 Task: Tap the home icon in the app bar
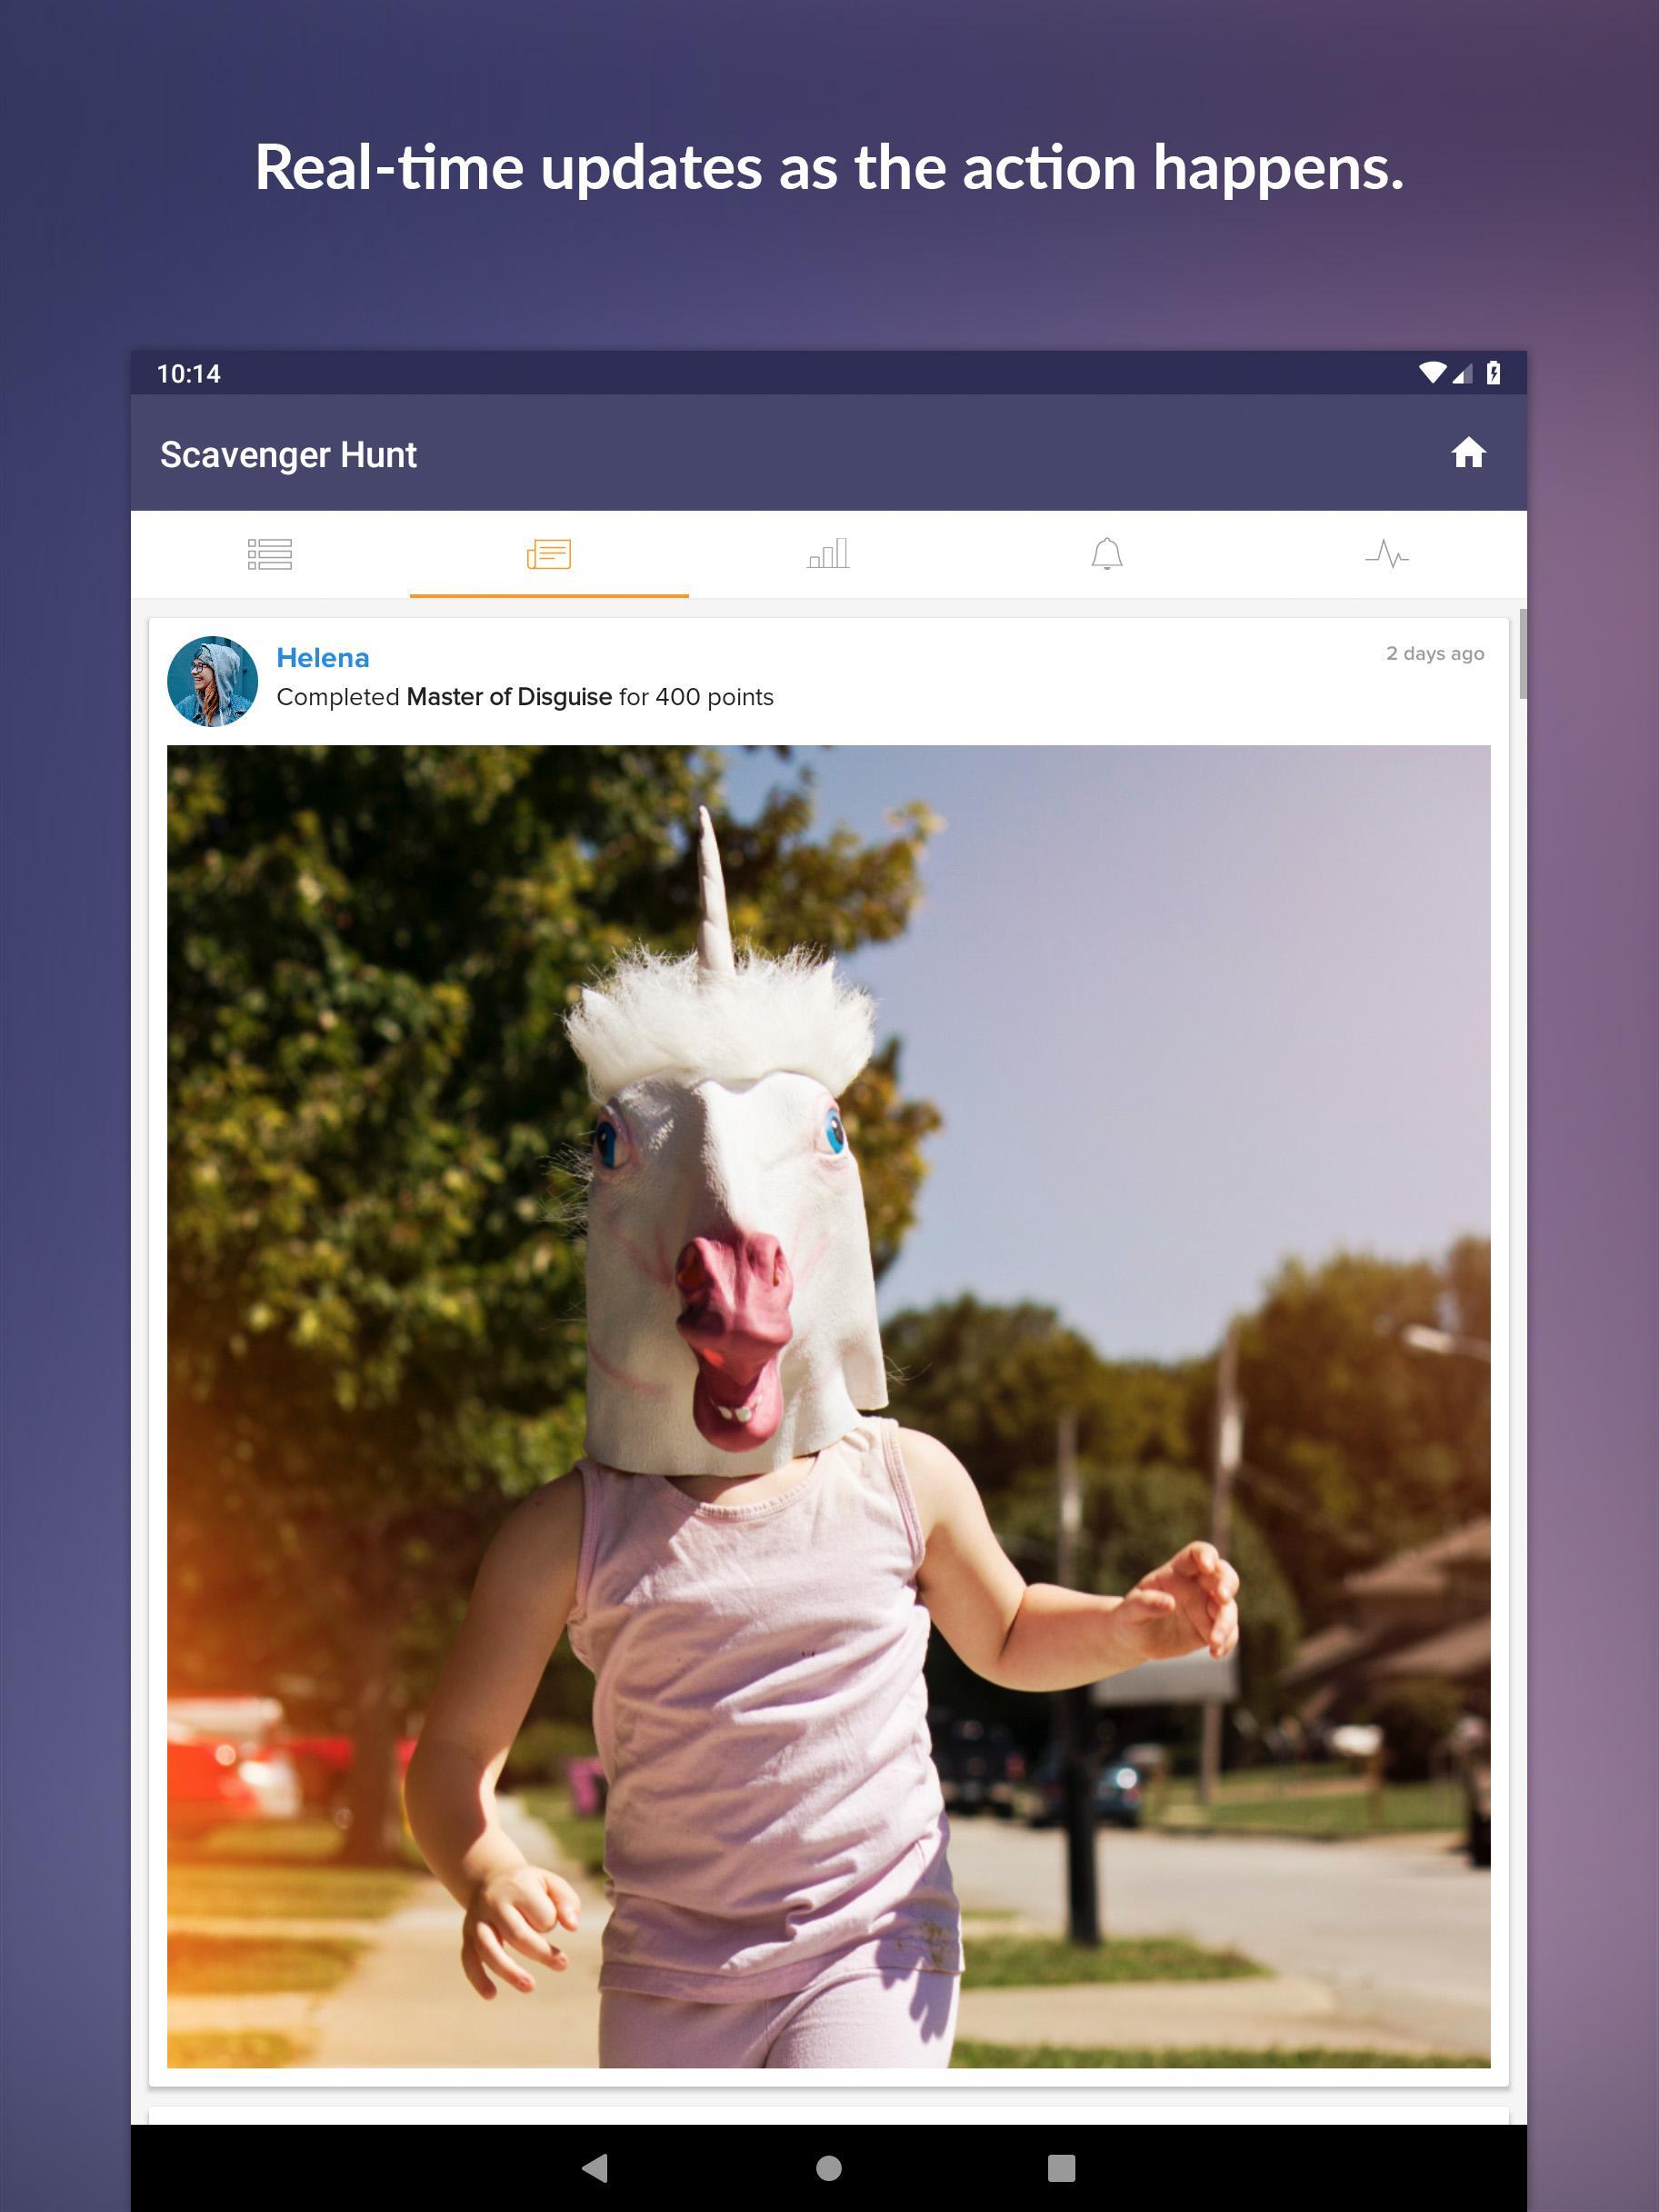coord(1468,453)
